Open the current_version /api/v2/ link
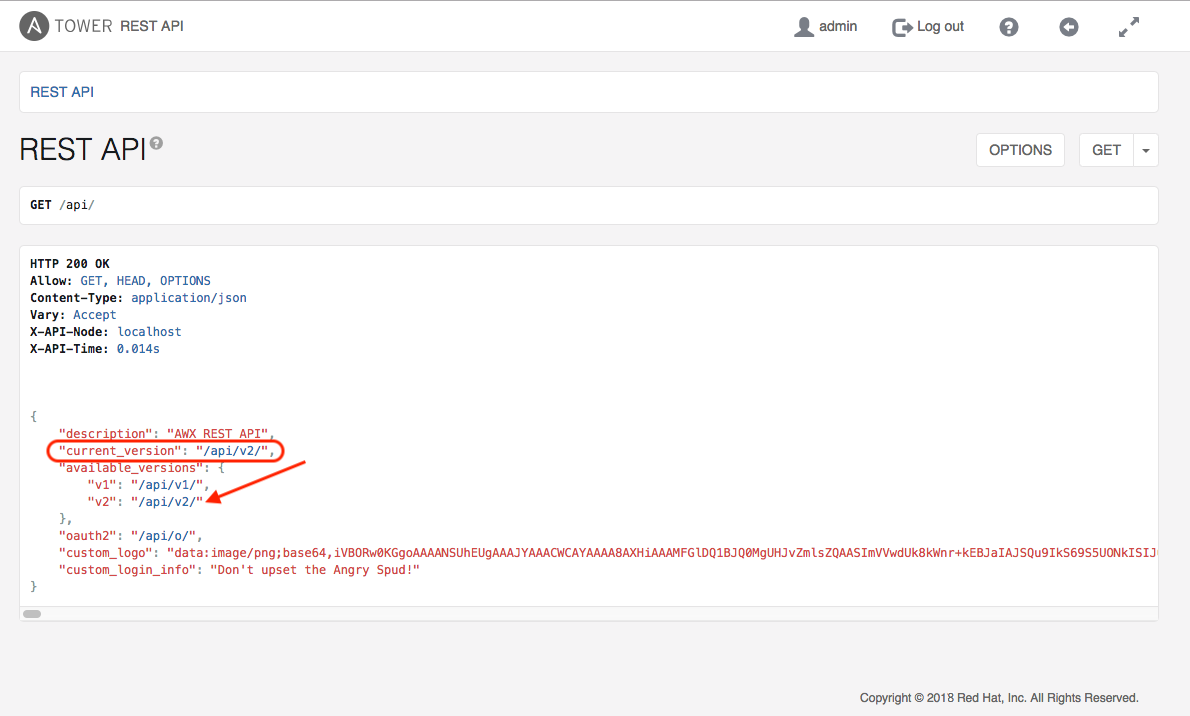 (231, 451)
